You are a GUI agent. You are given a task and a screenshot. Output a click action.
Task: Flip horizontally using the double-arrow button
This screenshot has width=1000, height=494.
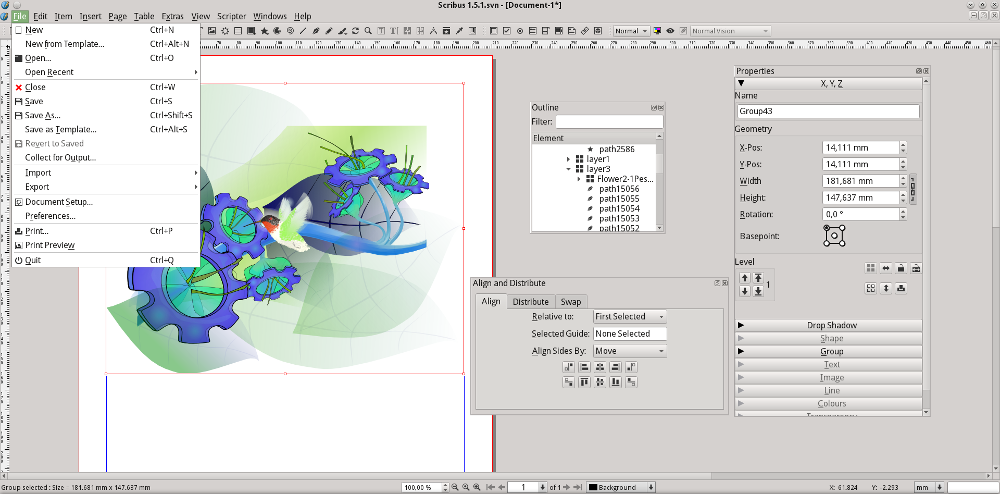[886, 268]
